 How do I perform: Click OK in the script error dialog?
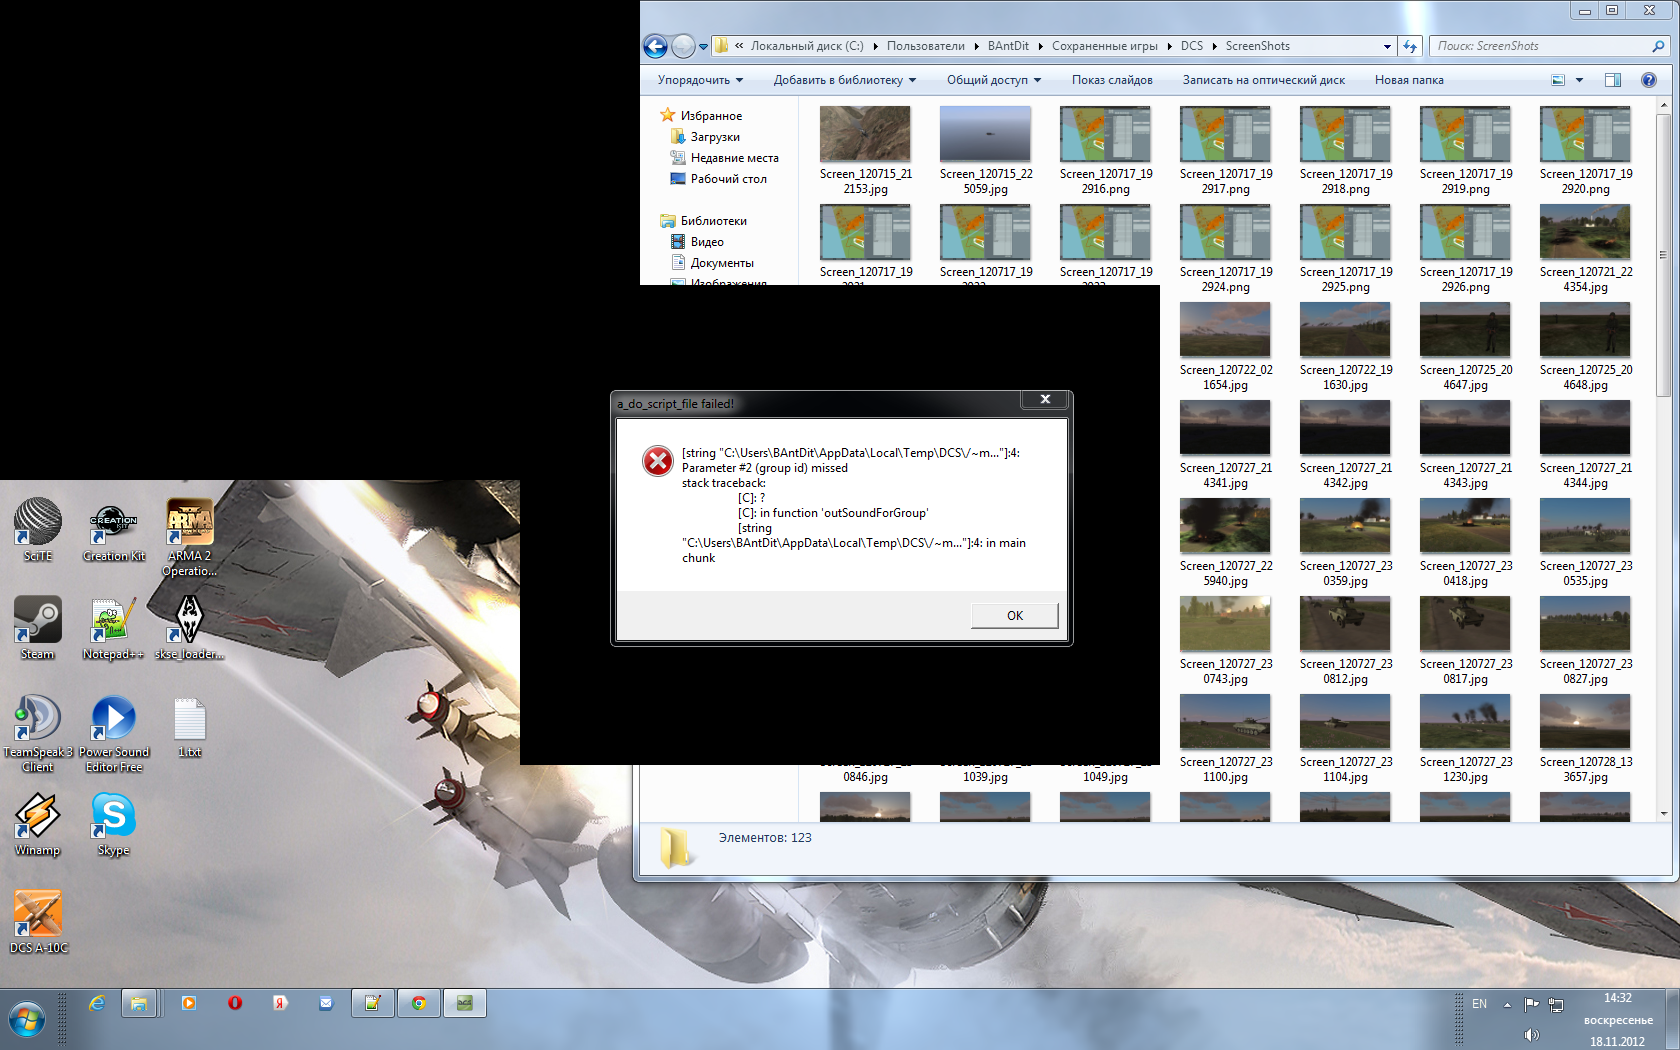tap(1014, 615)
